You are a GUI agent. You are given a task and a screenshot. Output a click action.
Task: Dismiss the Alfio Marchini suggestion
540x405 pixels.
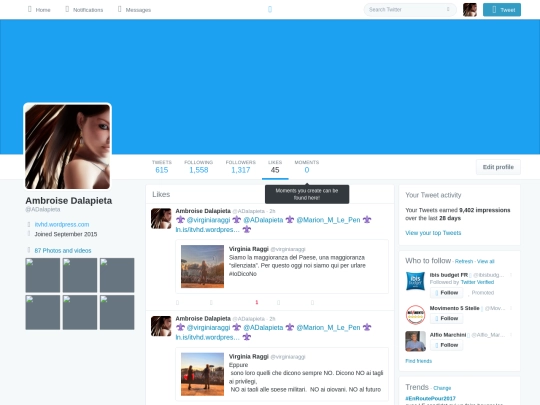[x=511, y=334]
